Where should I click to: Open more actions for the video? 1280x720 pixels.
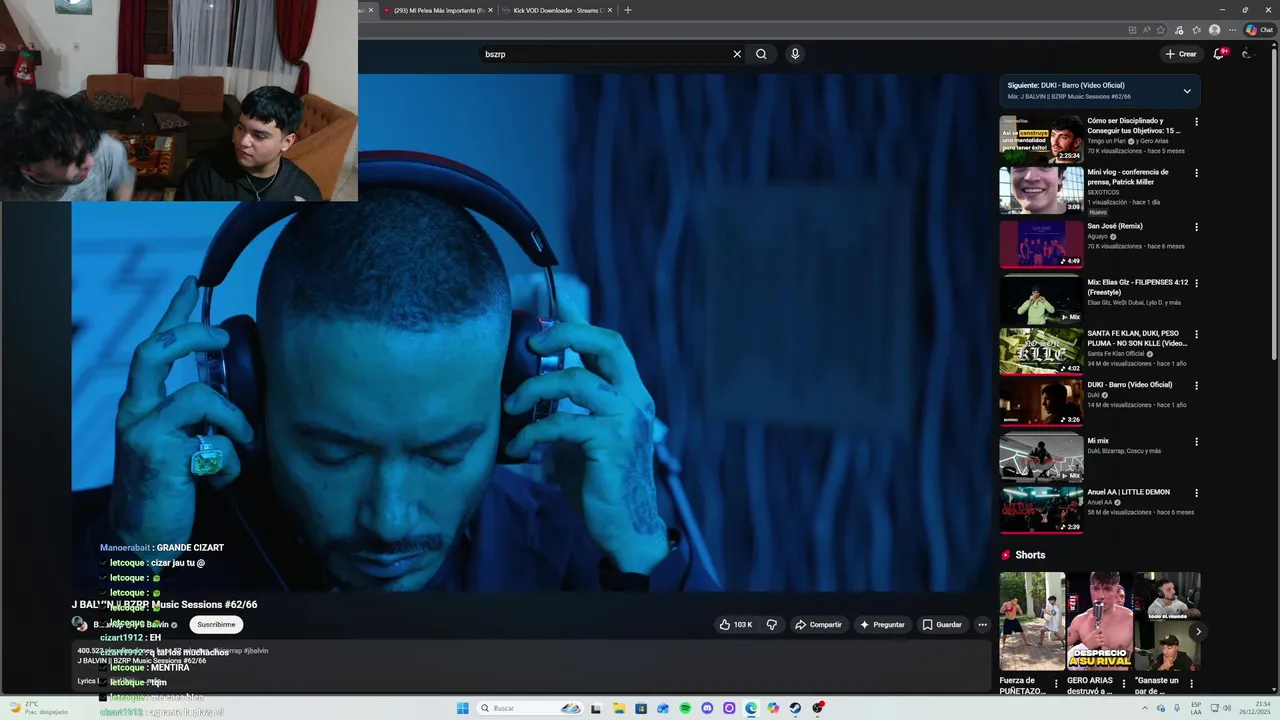tap(982, 625)
